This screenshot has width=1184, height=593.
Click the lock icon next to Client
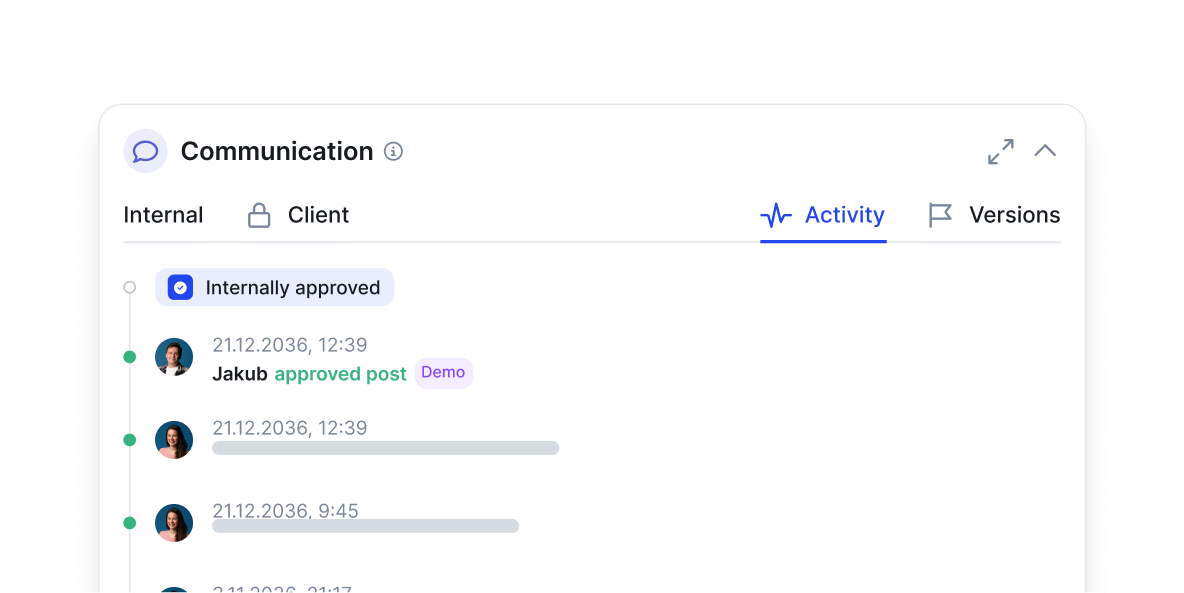pos(259,216)
